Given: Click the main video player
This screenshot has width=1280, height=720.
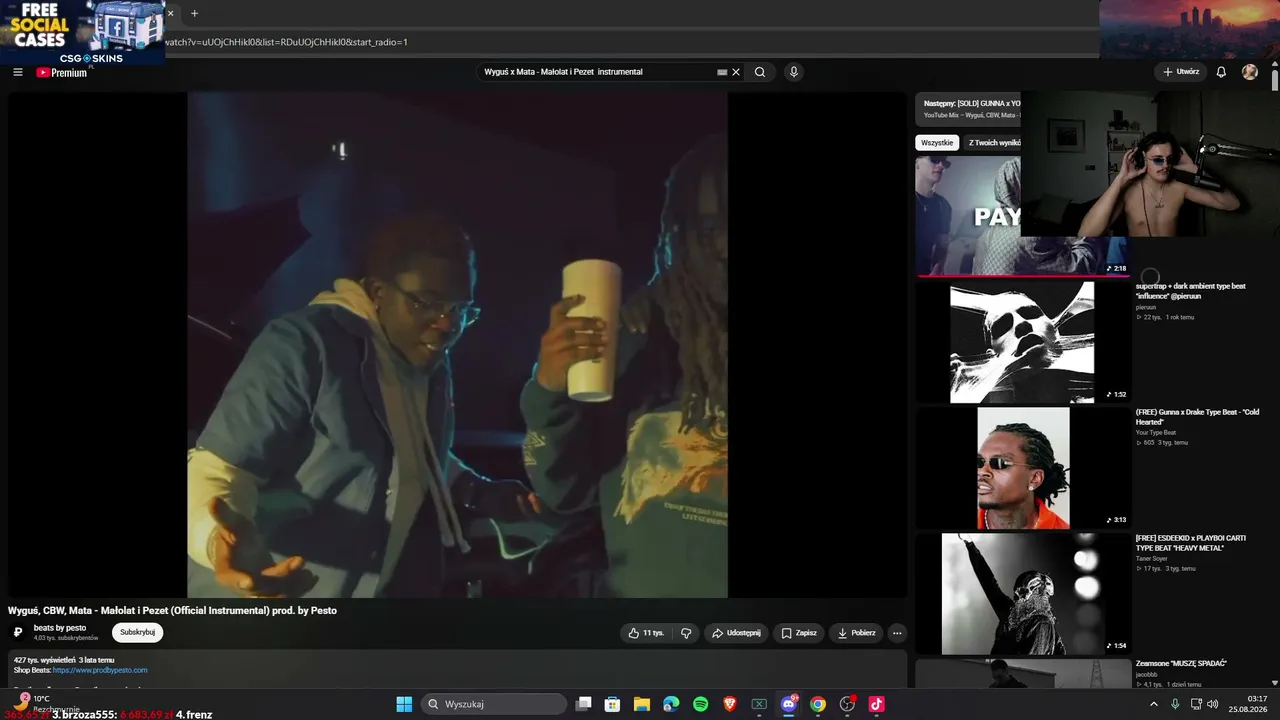Looking at the screenshot, I should coord(457,345).
